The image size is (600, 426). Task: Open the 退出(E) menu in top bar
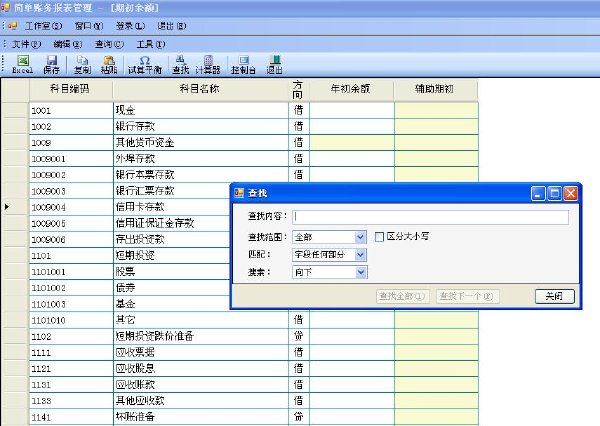(172, 26)
